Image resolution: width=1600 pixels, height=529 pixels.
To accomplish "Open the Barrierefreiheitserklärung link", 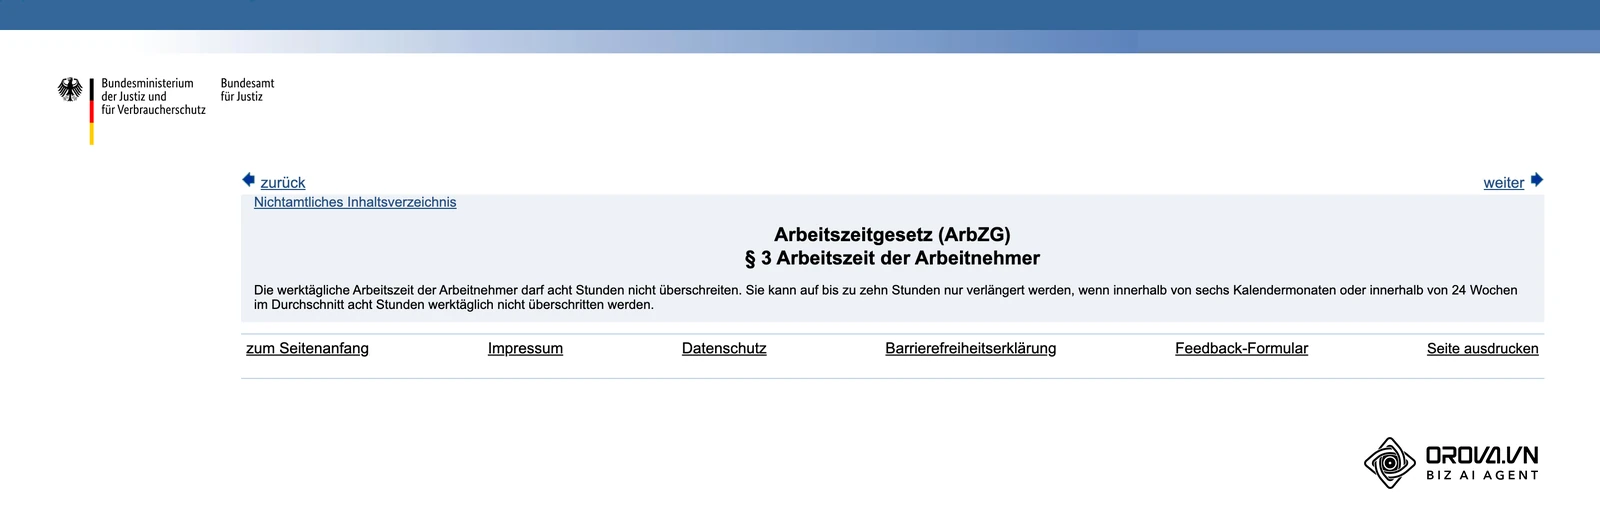I will 970,348.
